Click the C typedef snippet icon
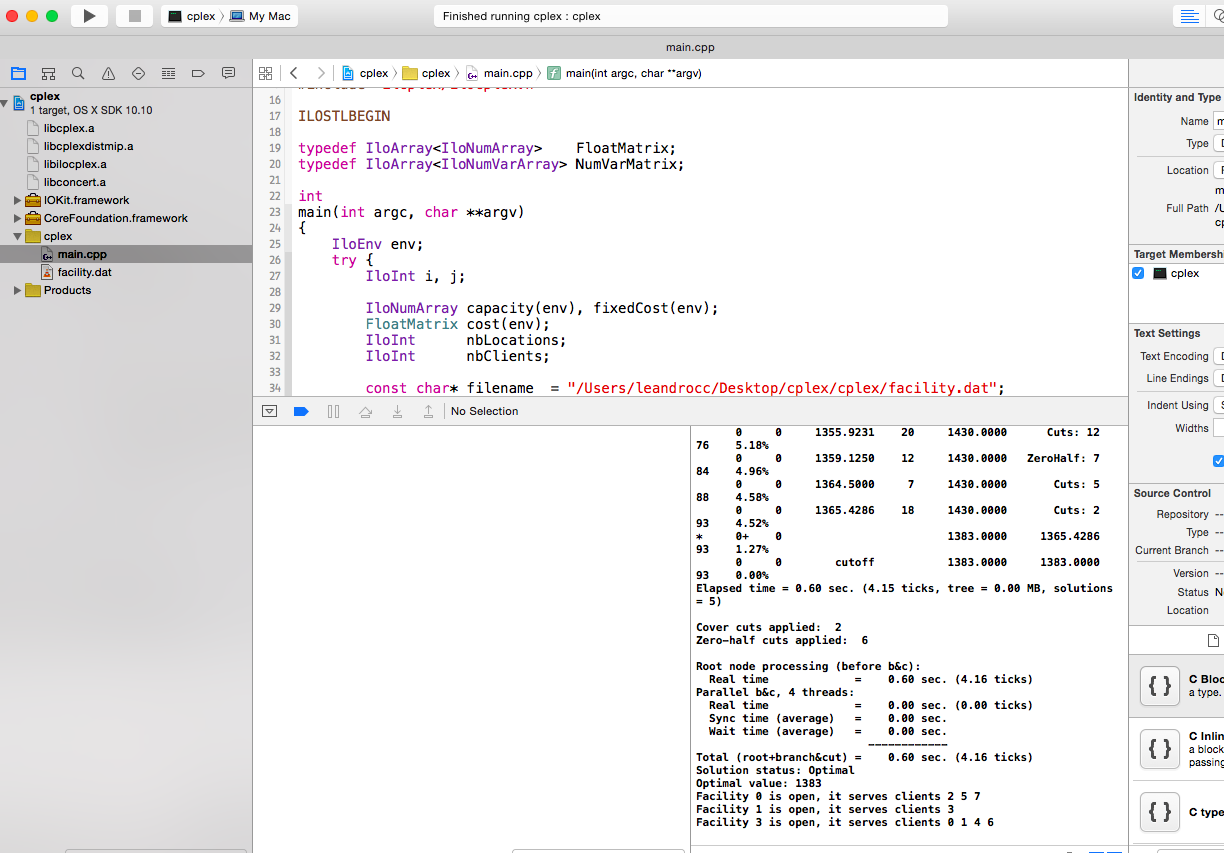The height and width of the screenshot is (853, 1224). [x=1160, y=812]
